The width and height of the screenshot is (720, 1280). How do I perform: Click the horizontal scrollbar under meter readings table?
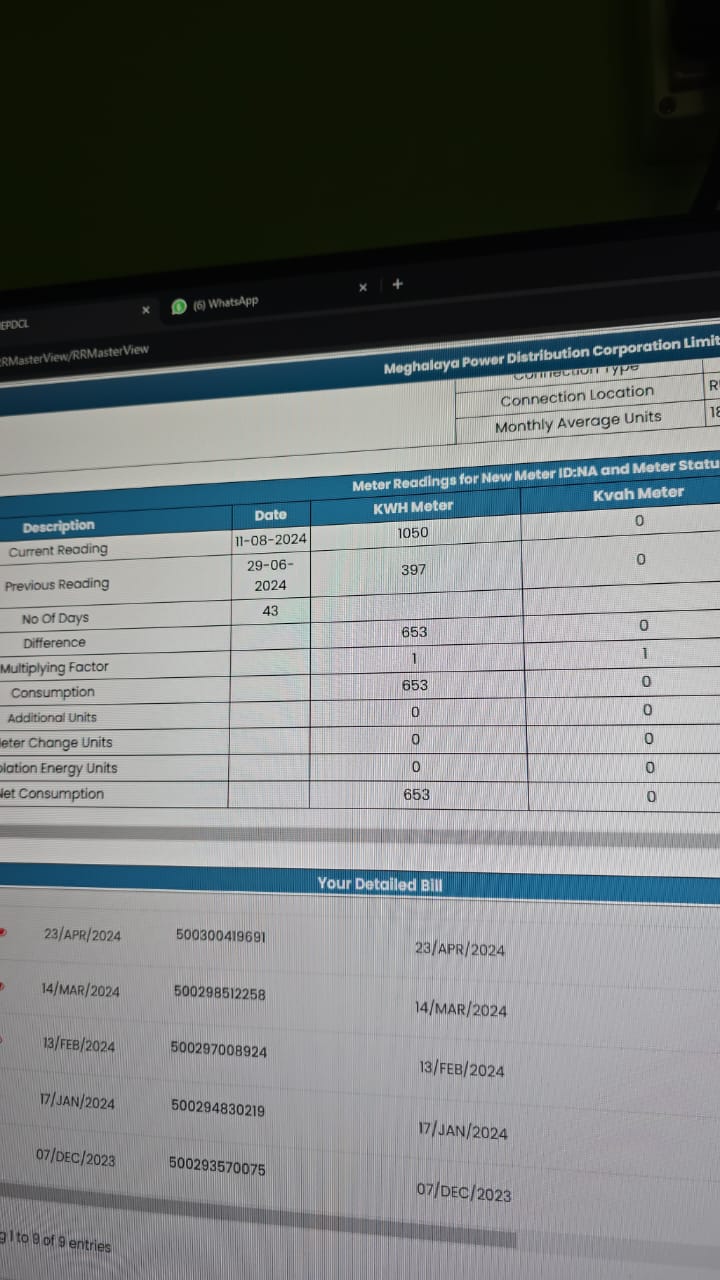pos(360,835)
